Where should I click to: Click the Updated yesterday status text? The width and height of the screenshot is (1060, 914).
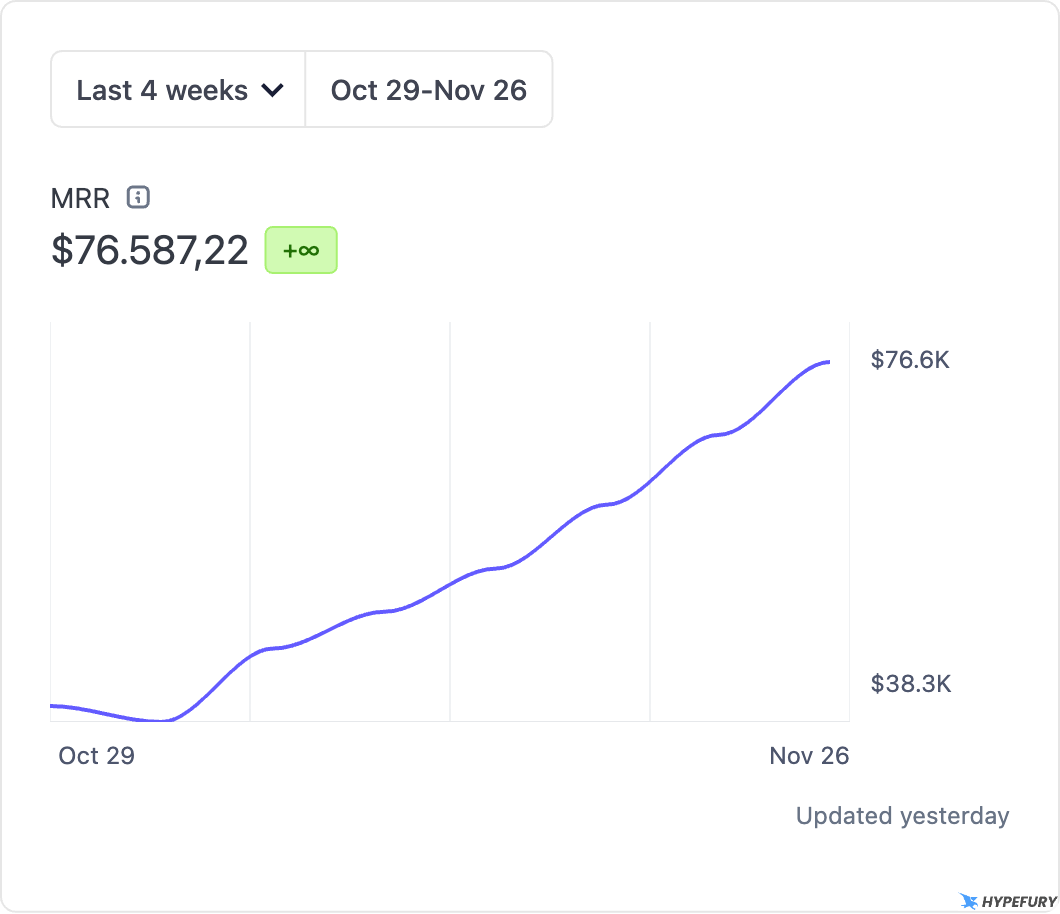(902, 816)
